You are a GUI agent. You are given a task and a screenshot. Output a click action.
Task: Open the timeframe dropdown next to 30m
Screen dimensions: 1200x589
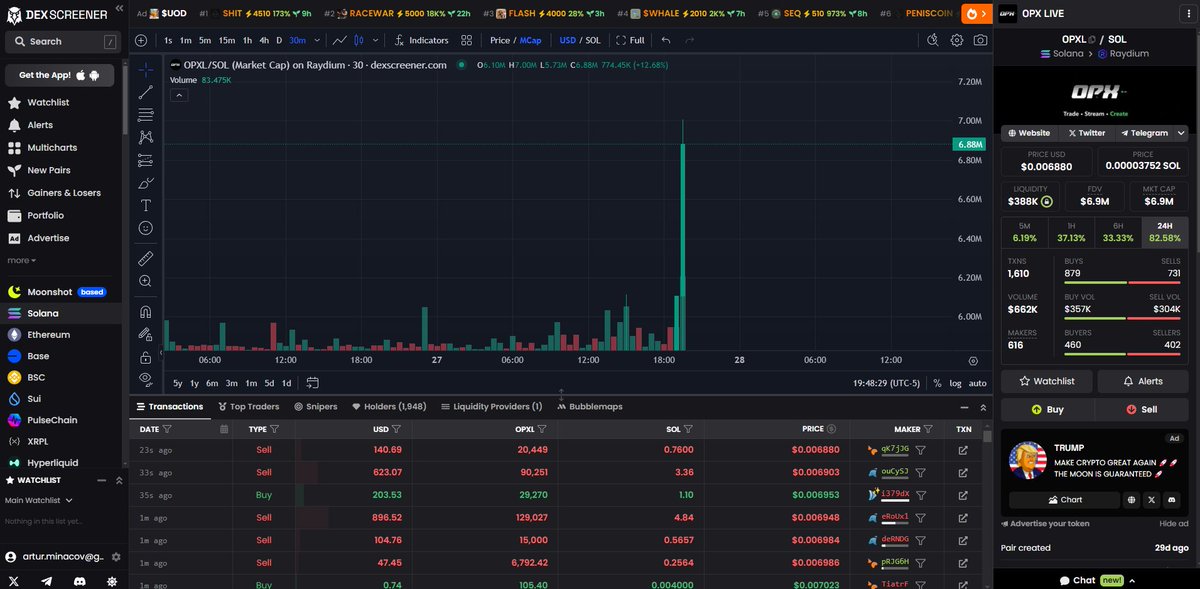tap(317, 40)
